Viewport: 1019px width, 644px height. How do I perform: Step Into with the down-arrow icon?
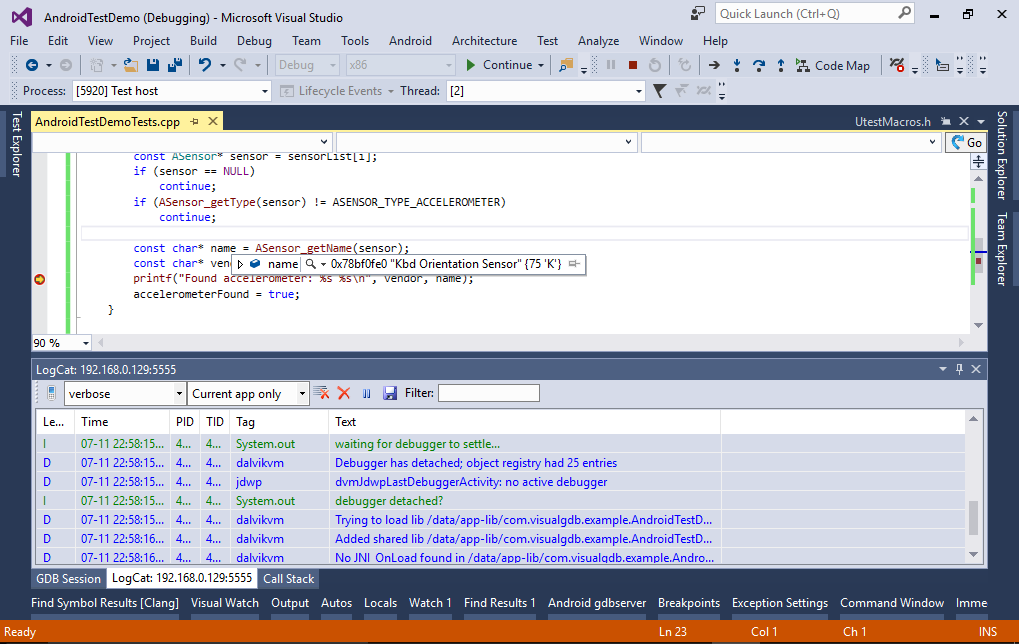click(x=736, y=65)
